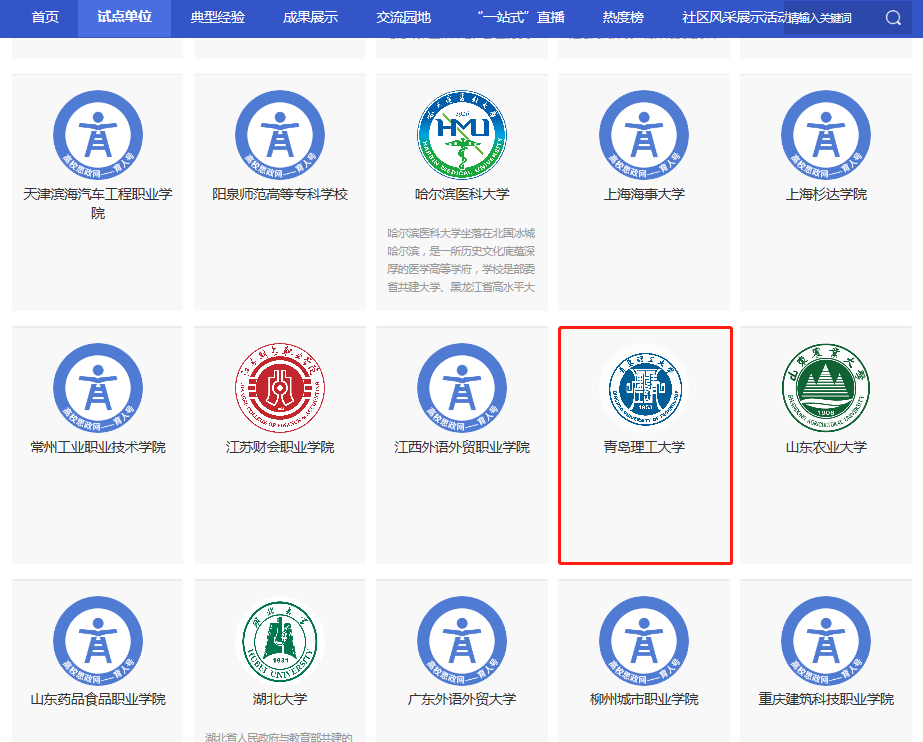Image resolution: width=923 pixels, height=742 pixels.
Task: Click the 柳州城市职业学院 link
Action: pyautogui.click(x=644, y=699)
